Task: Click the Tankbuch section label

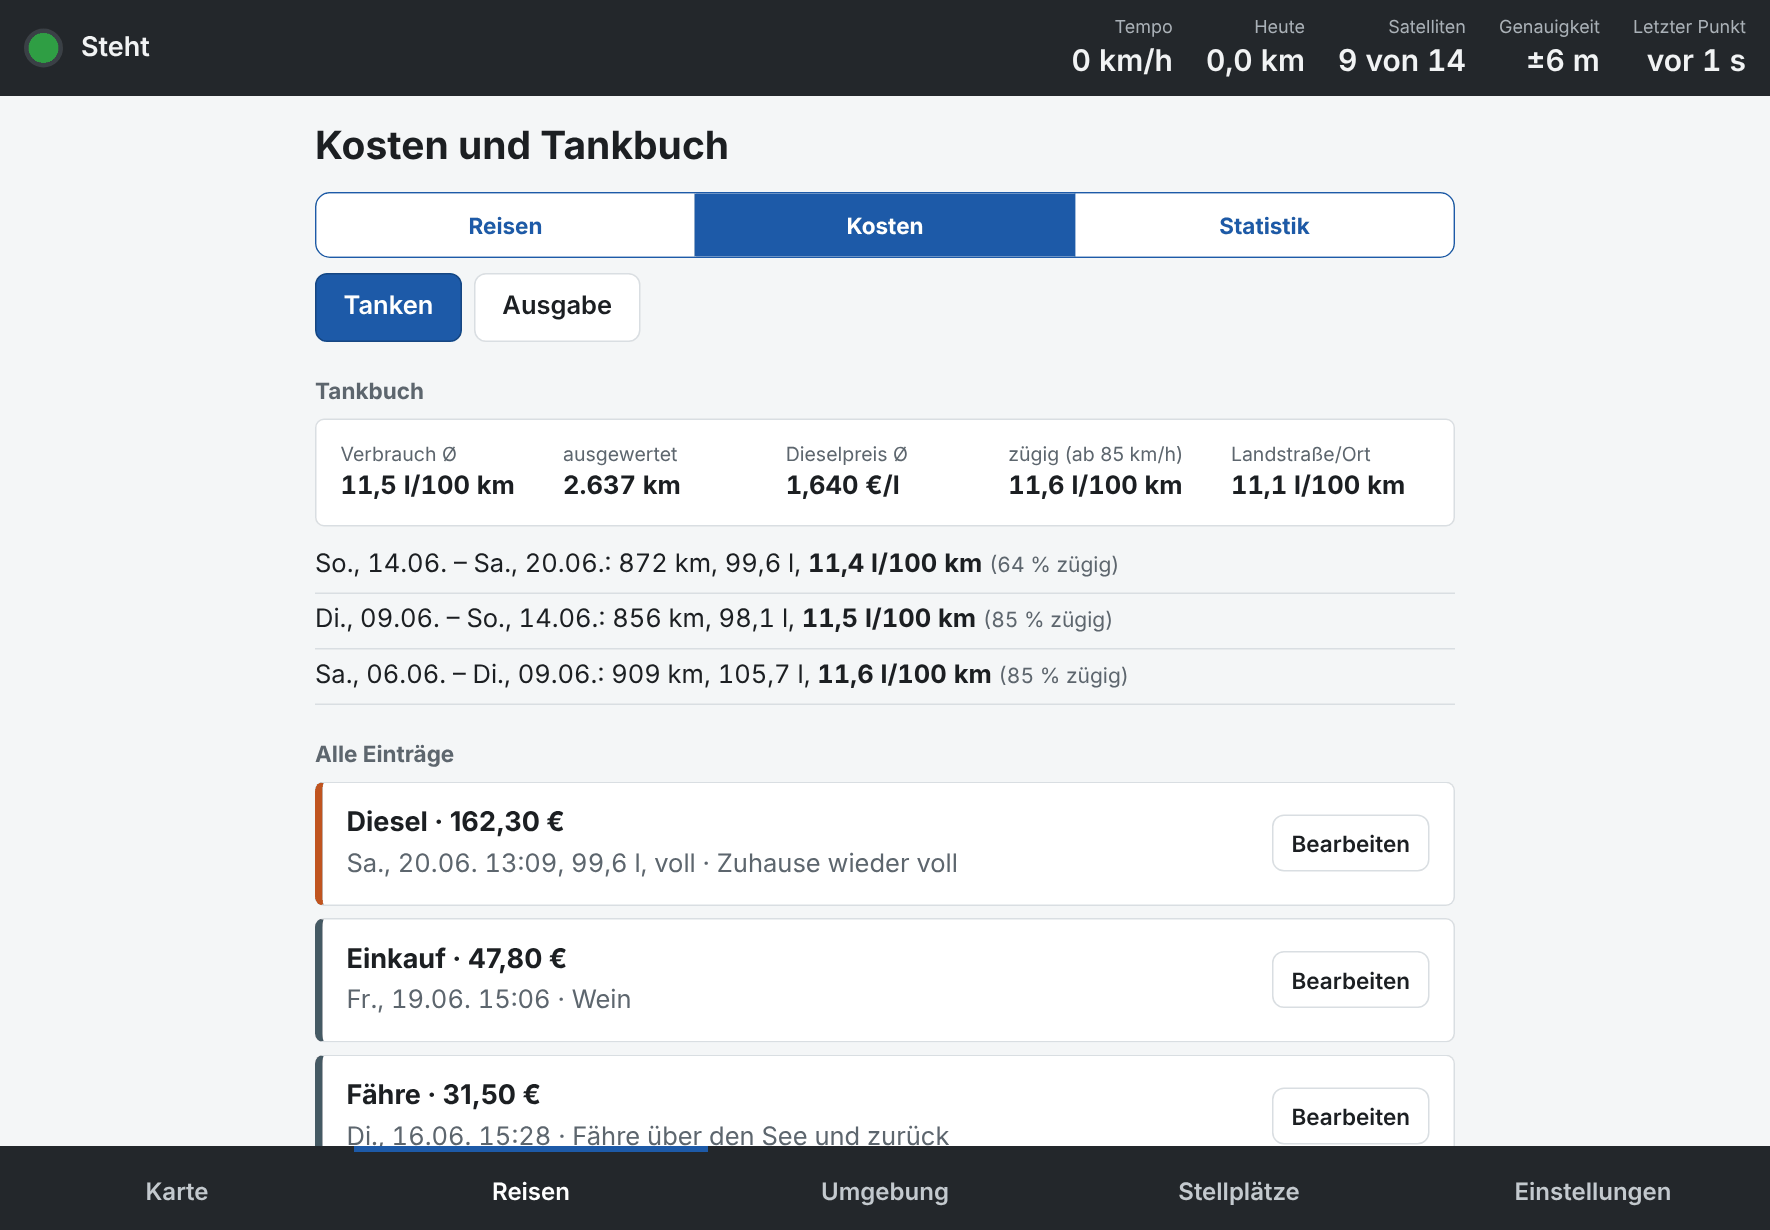Action: pos(370,391)
